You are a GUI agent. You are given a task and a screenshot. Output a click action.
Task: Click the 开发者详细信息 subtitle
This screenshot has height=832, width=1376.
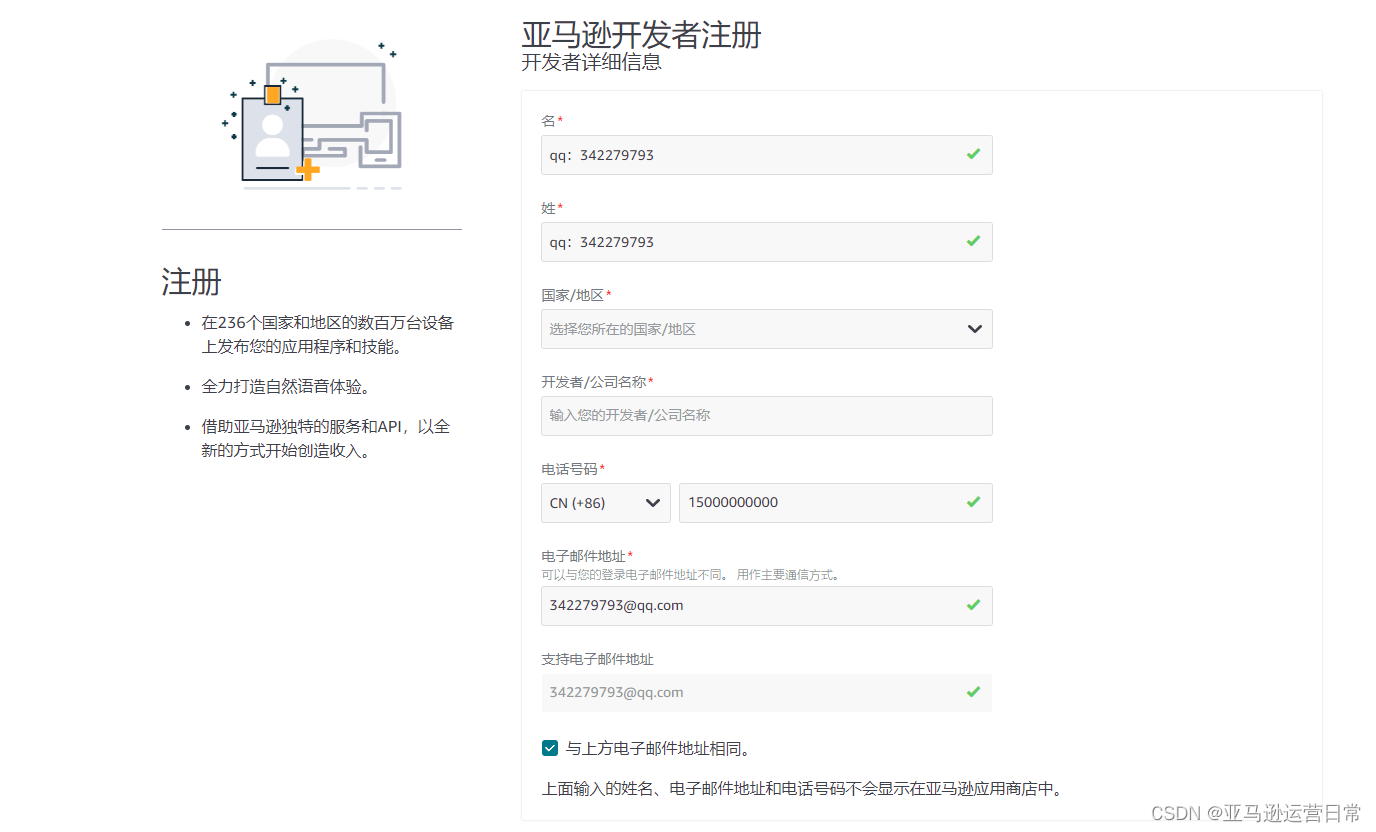click(x=591, y=62)
